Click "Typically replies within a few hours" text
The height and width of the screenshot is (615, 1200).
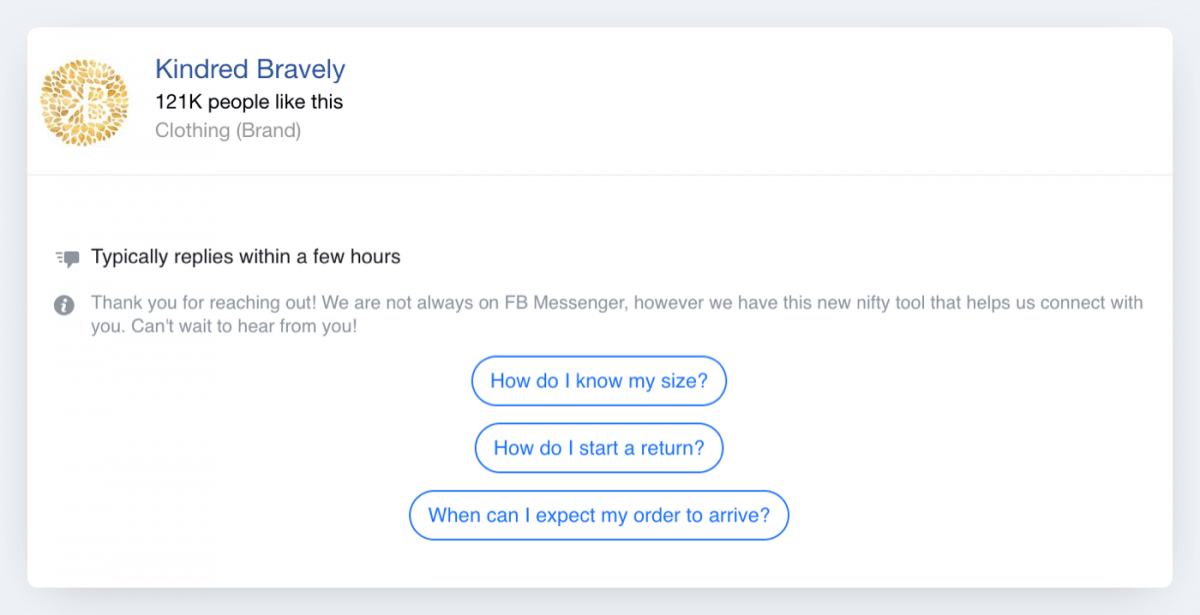coord(246,257)
